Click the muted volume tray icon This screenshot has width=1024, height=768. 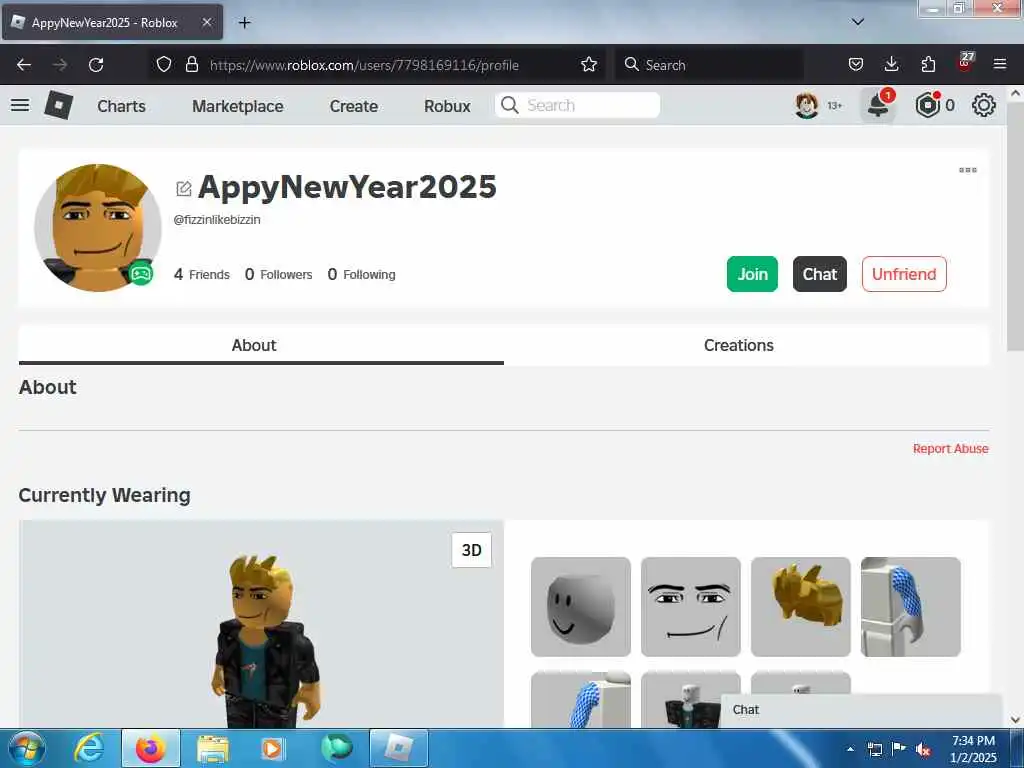[923, 749]
